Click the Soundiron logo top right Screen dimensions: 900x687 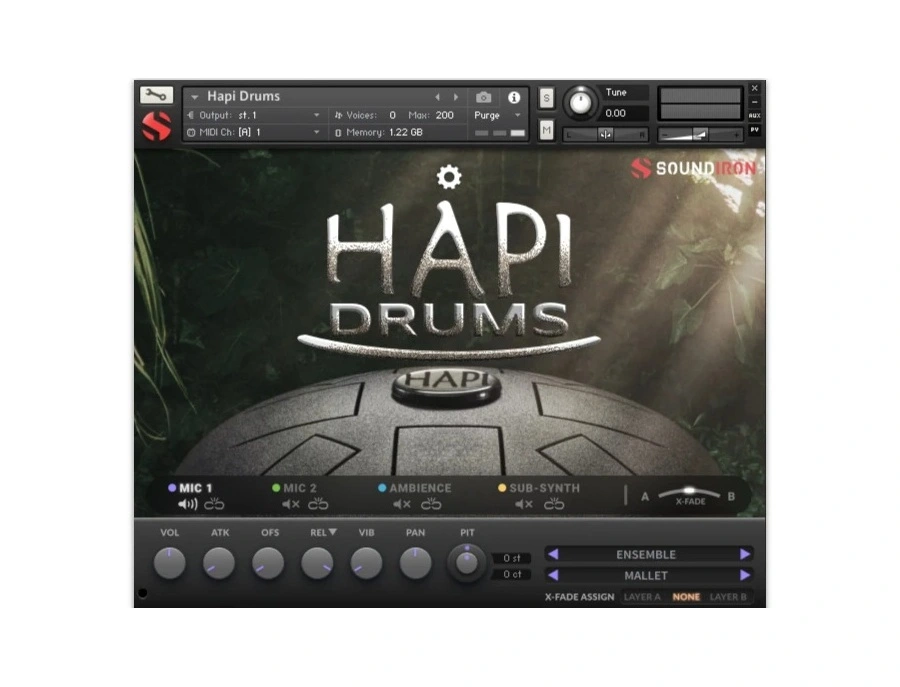tap(693, 168)
